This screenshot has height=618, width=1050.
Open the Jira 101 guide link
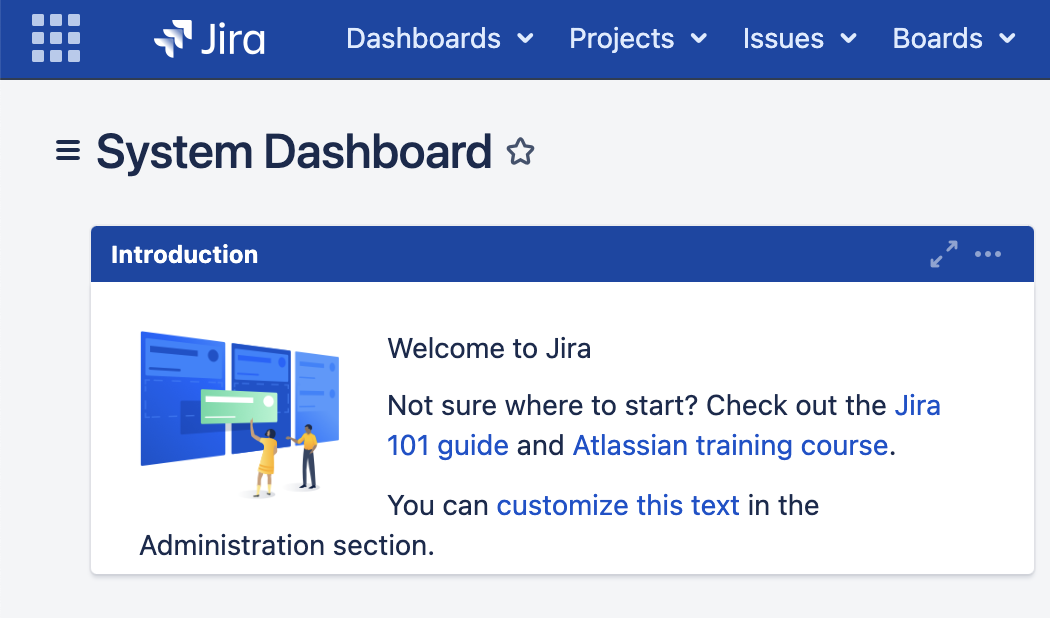[447, 445]
